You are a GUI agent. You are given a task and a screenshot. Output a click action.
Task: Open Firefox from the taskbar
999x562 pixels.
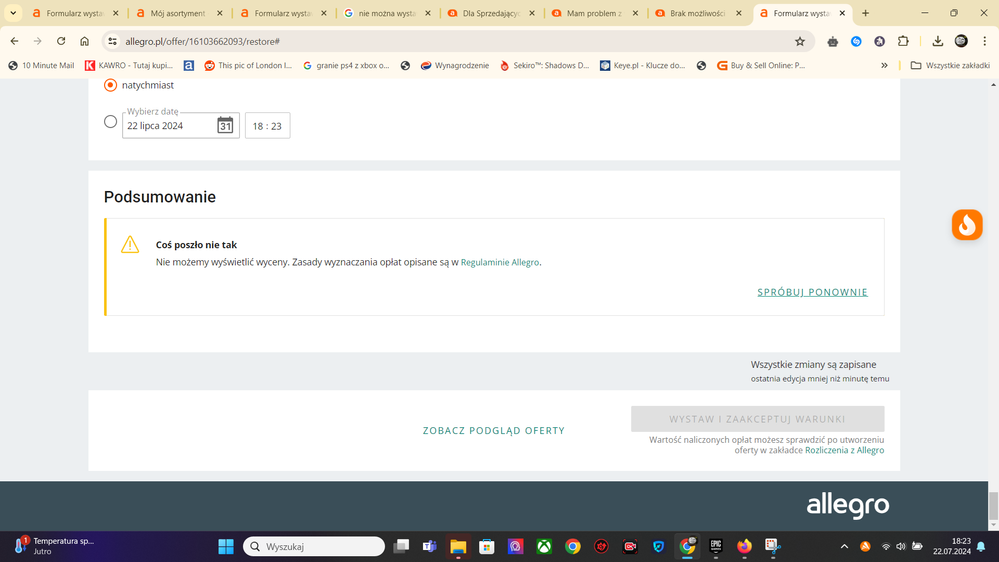pos(744,546)
